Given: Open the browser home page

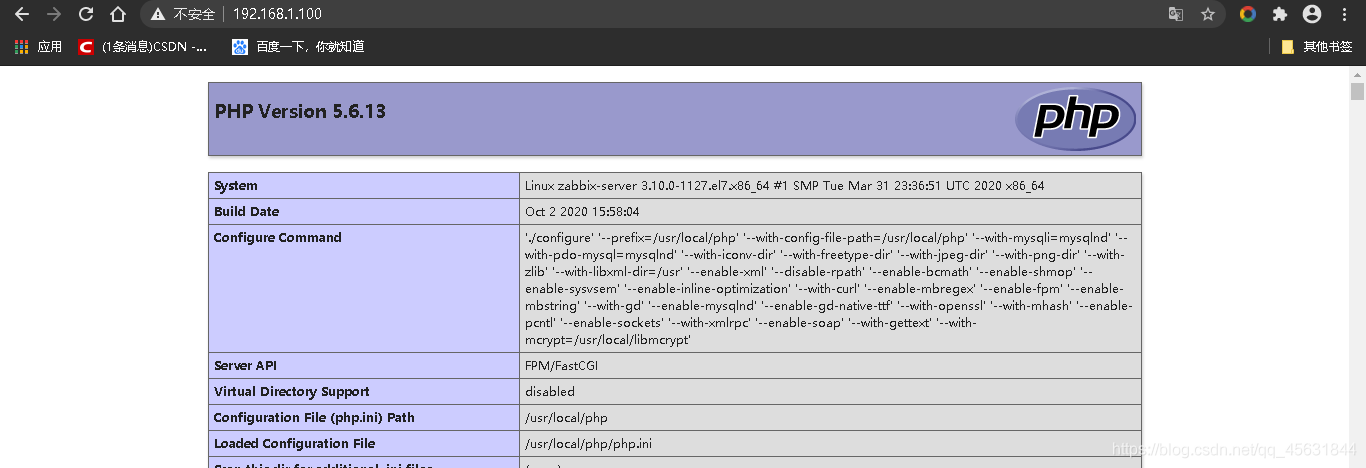Looking at the screenshot, I should pos(118,14).
